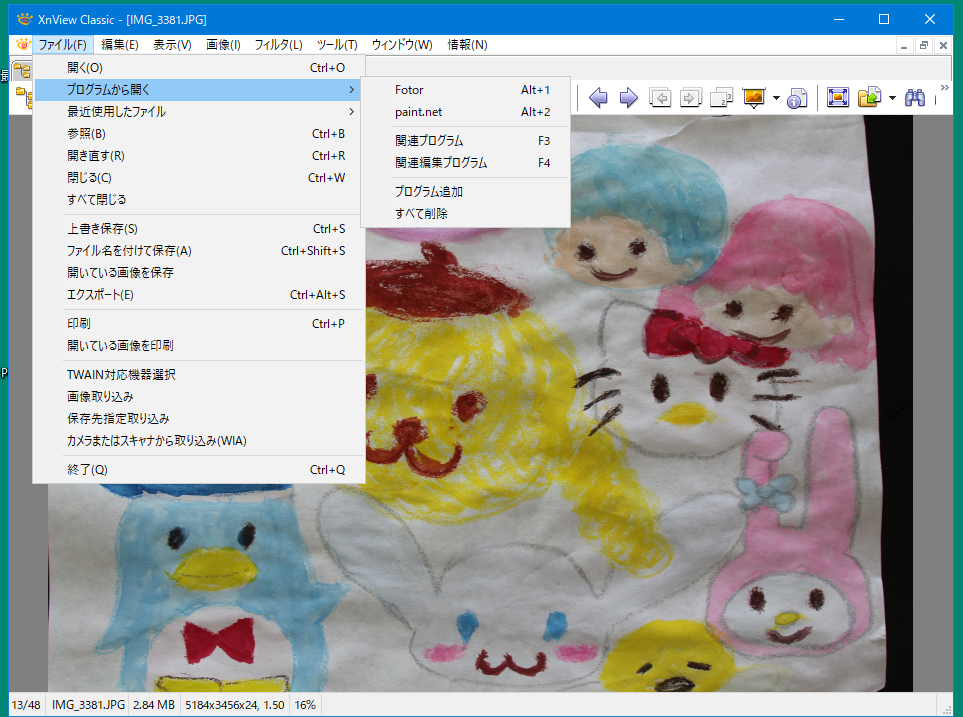Screen dimensions: 963x717
Task: Select 関連編集プログラム submenu entry
Action: click(x=466, y=163)
